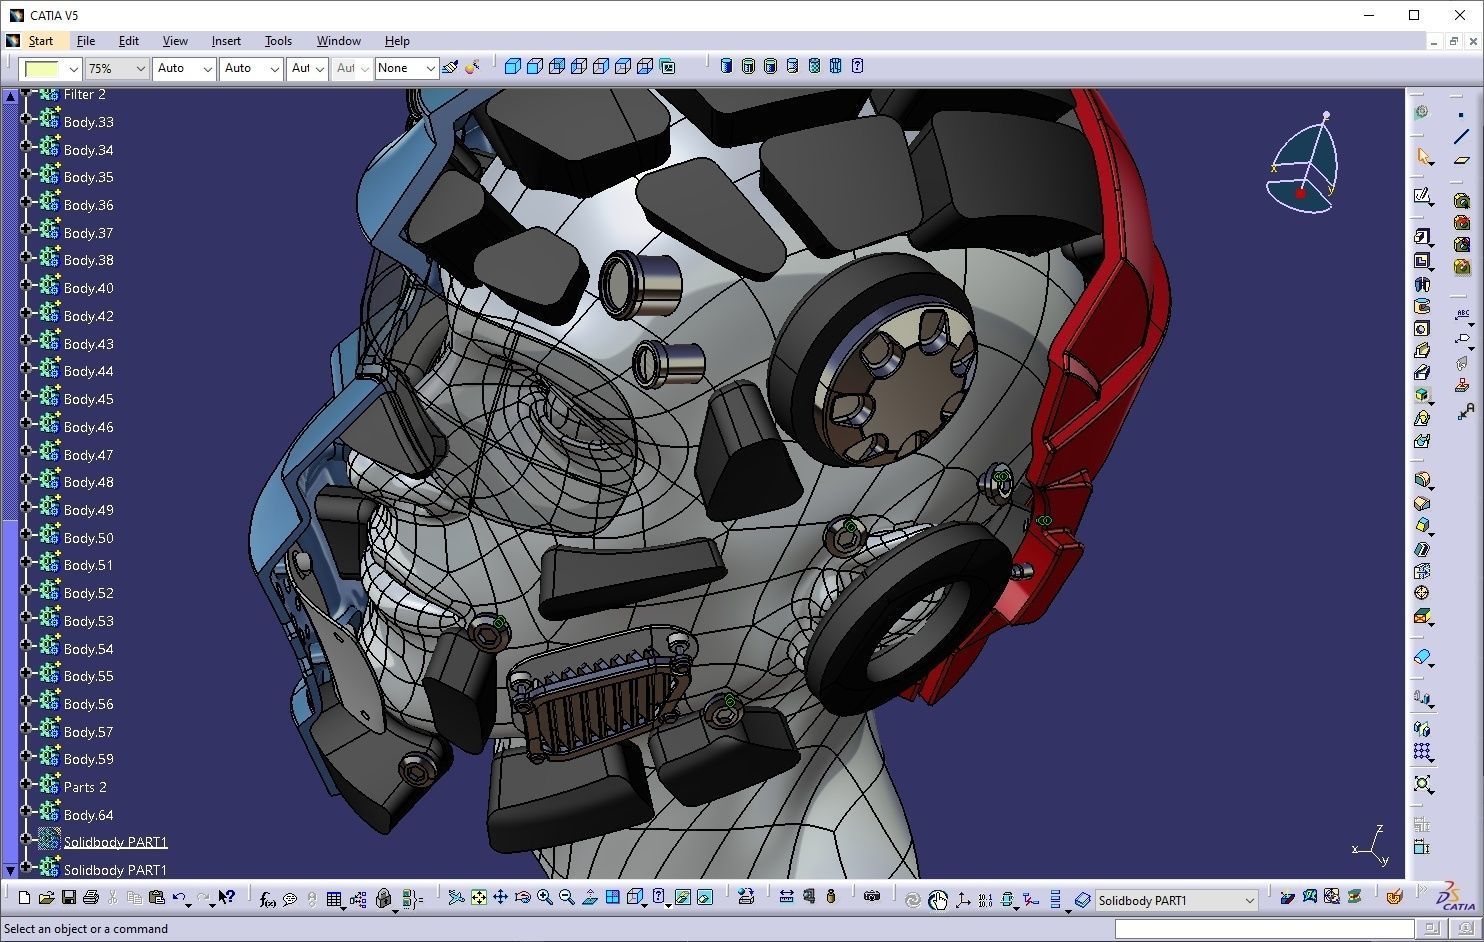Screen dimensions: 1484x942
Task: Click the tree scroll down arrow
Action: click(10, 871)
